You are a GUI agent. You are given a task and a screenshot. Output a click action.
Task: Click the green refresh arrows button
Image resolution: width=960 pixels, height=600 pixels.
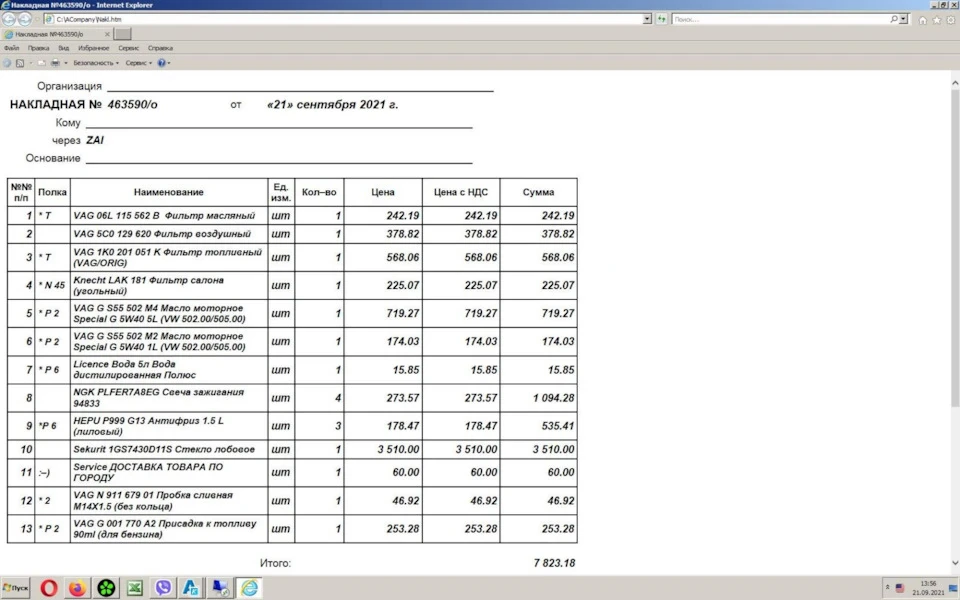point(661,19)
